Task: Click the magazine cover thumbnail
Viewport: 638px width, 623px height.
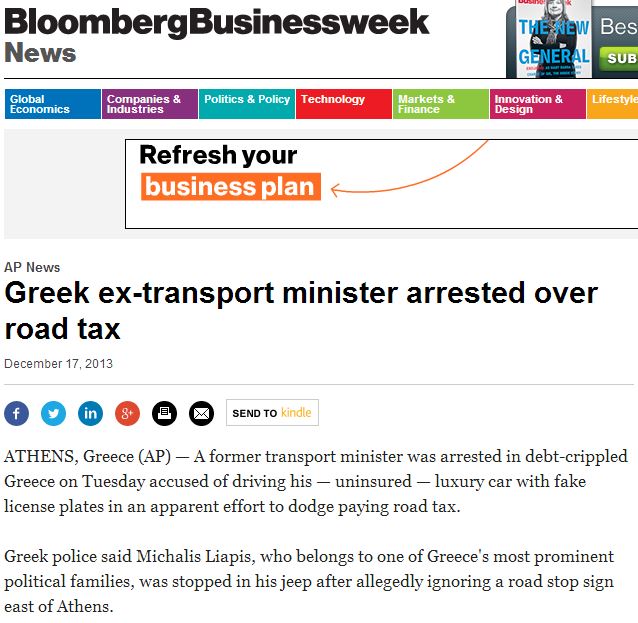Action: tap(552, 38)
